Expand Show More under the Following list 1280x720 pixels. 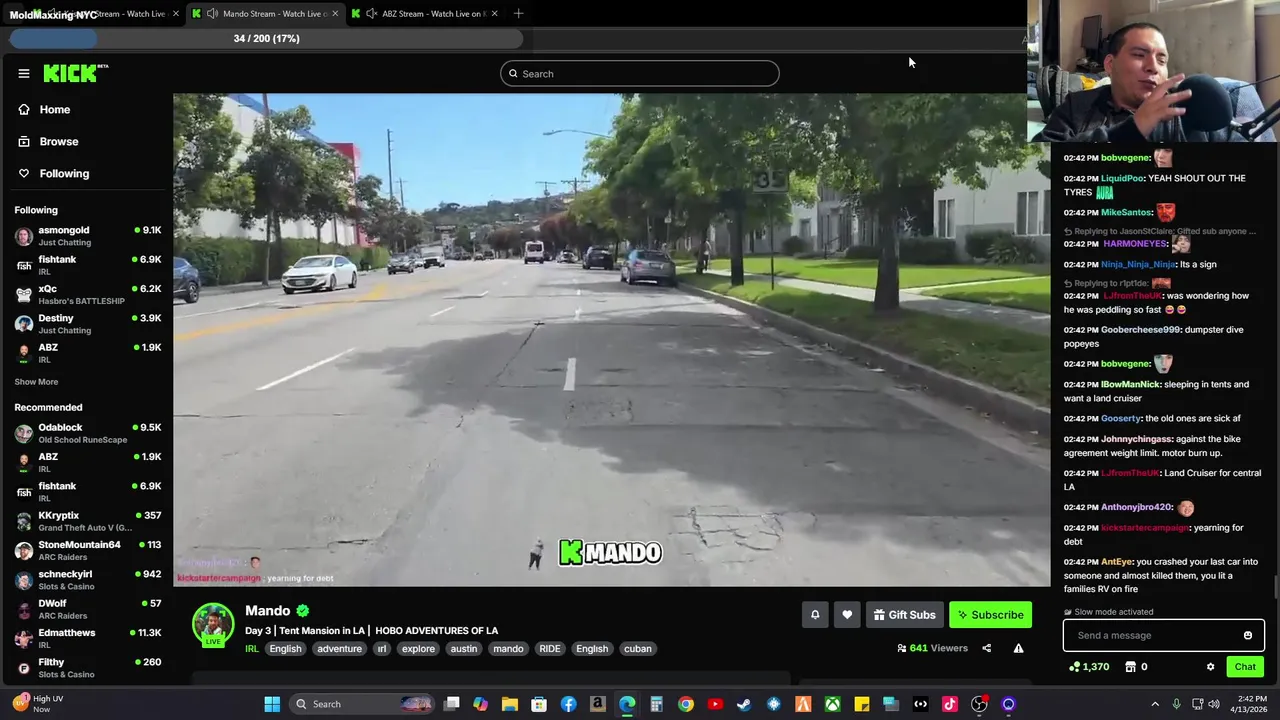pyautogui.click(x=36, y=381)
